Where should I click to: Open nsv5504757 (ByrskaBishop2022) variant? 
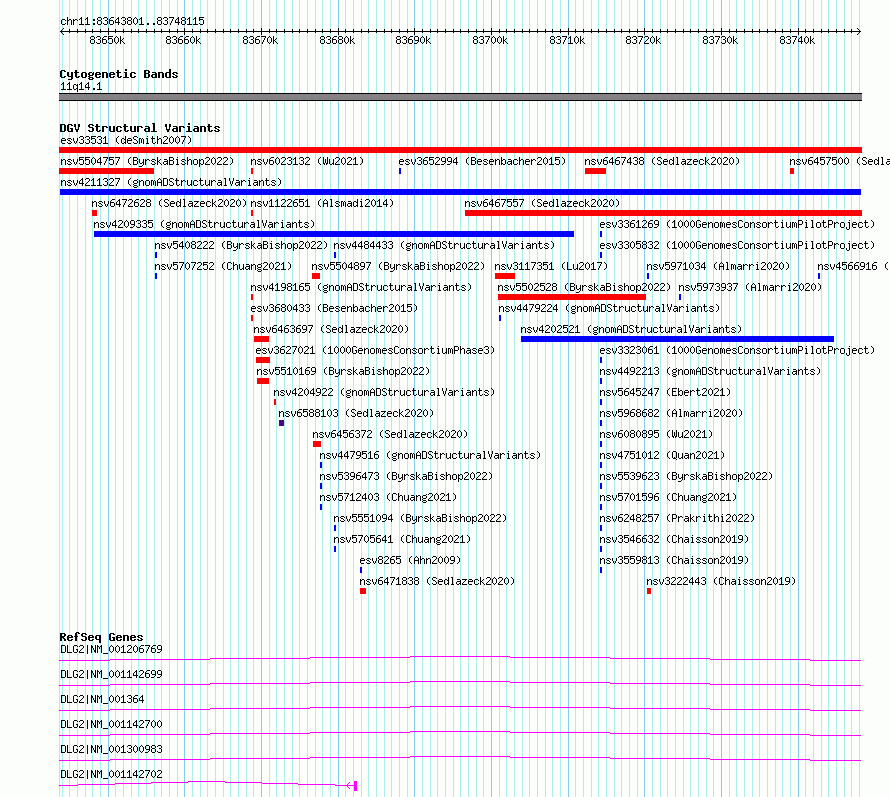point(147,161)
